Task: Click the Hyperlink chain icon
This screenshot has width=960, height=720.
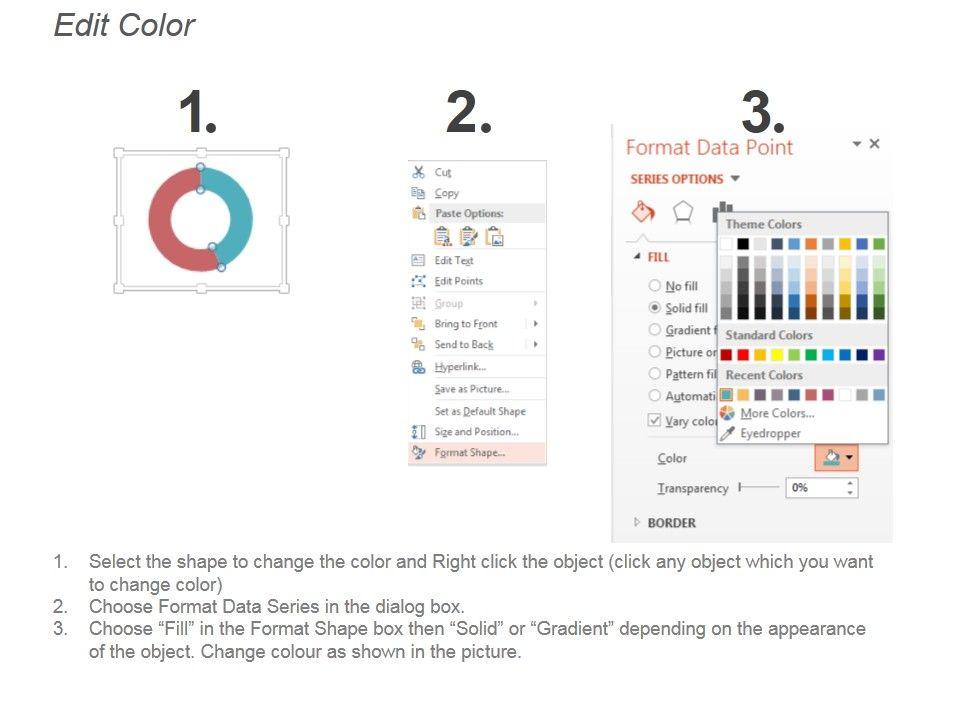Action: [x=418, y=367]
